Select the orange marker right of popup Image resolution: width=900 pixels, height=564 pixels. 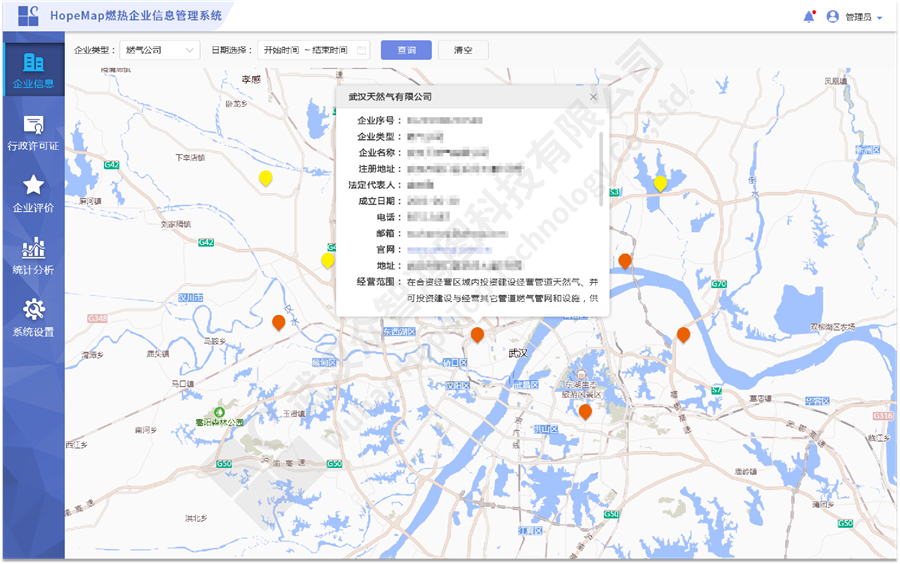(x=625, y=261)
